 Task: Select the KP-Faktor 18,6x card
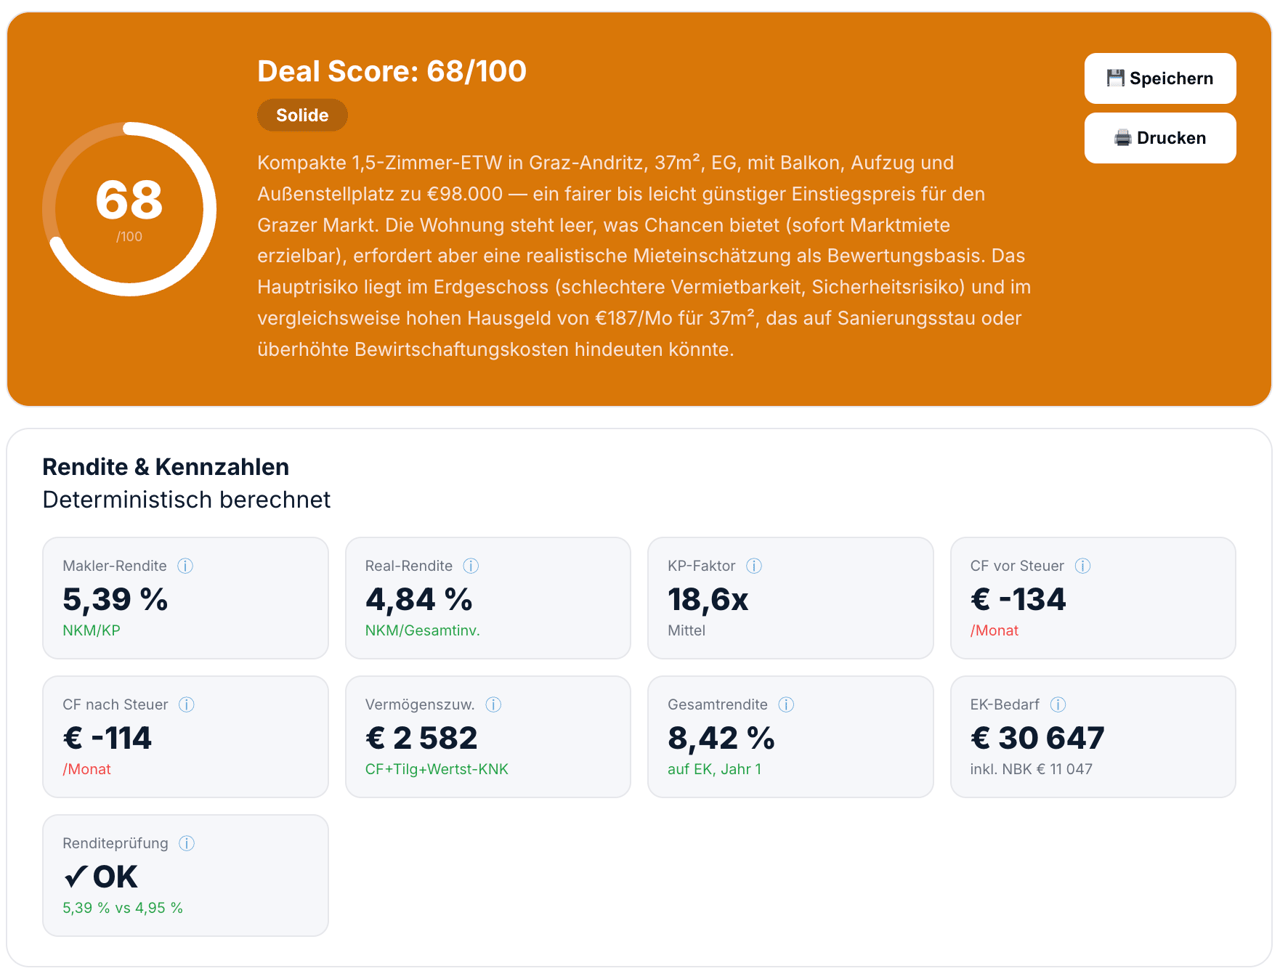point(790,598)
